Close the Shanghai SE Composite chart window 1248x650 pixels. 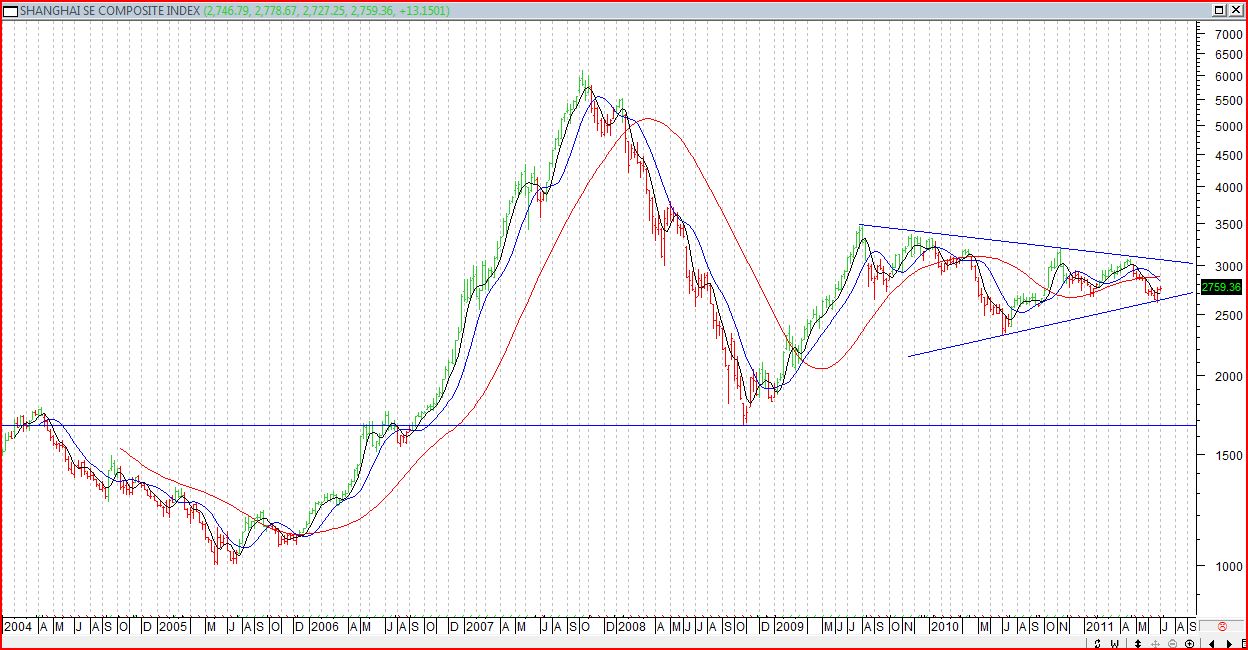pyautogui.click(x=1236, y=10)
